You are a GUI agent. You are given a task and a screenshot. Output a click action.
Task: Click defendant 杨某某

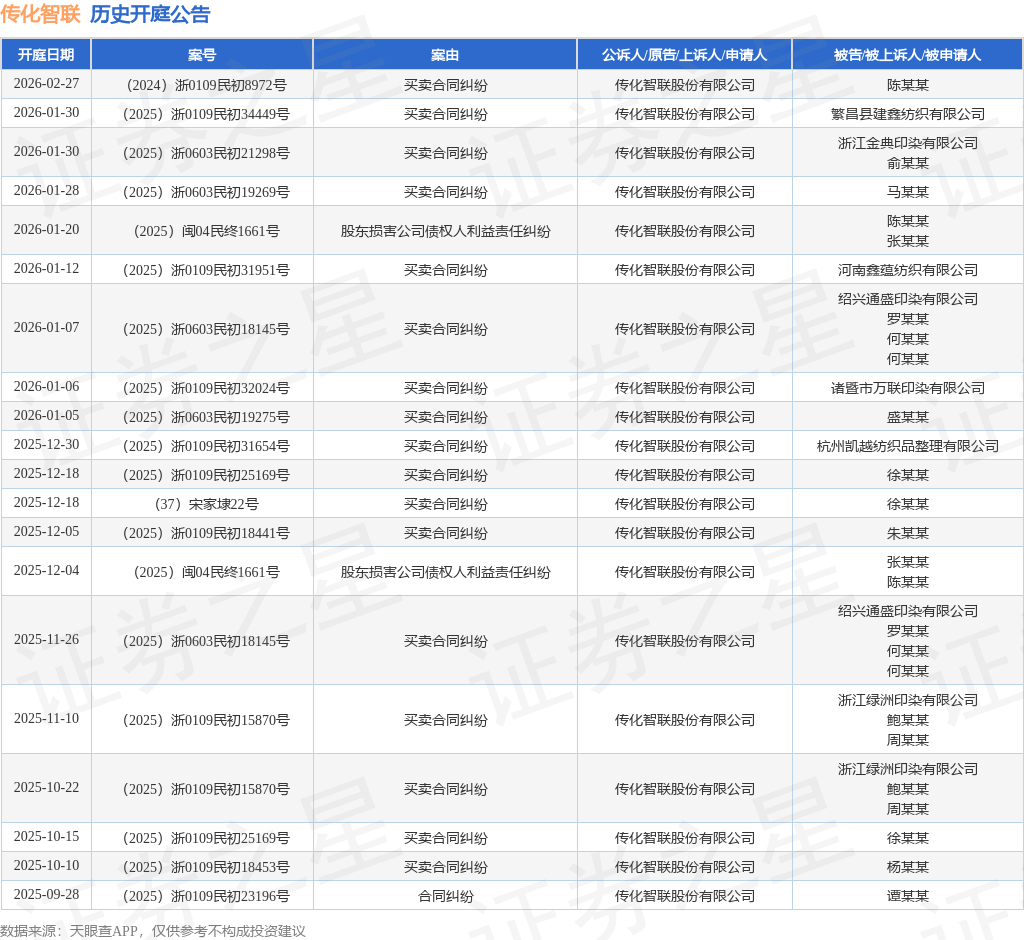(908, 867)
